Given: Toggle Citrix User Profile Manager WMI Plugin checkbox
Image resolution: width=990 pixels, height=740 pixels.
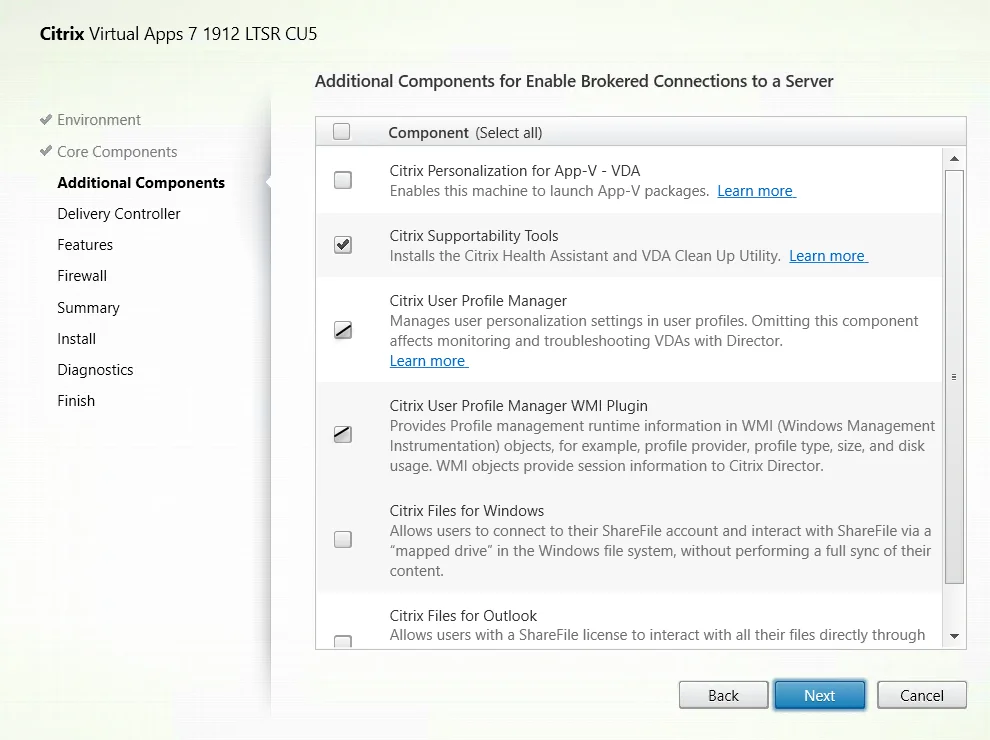Looking at the screenshot, I should pos(343,434).
